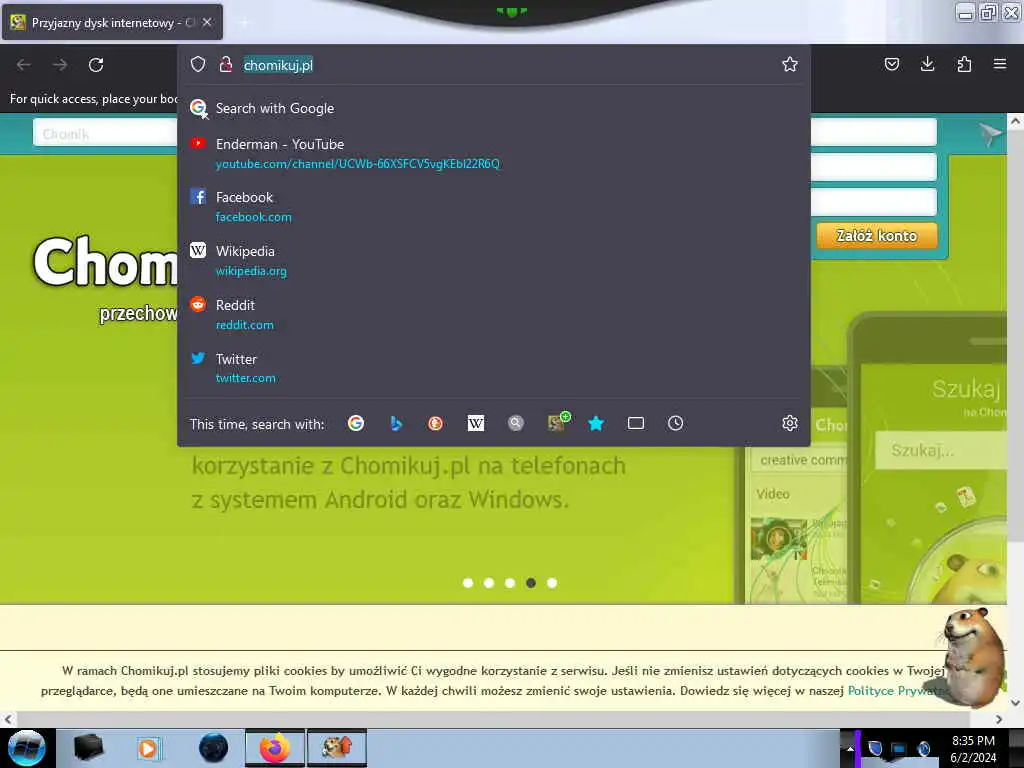
Task: Select the fifth carousel dot
Action: coord(552,583)
